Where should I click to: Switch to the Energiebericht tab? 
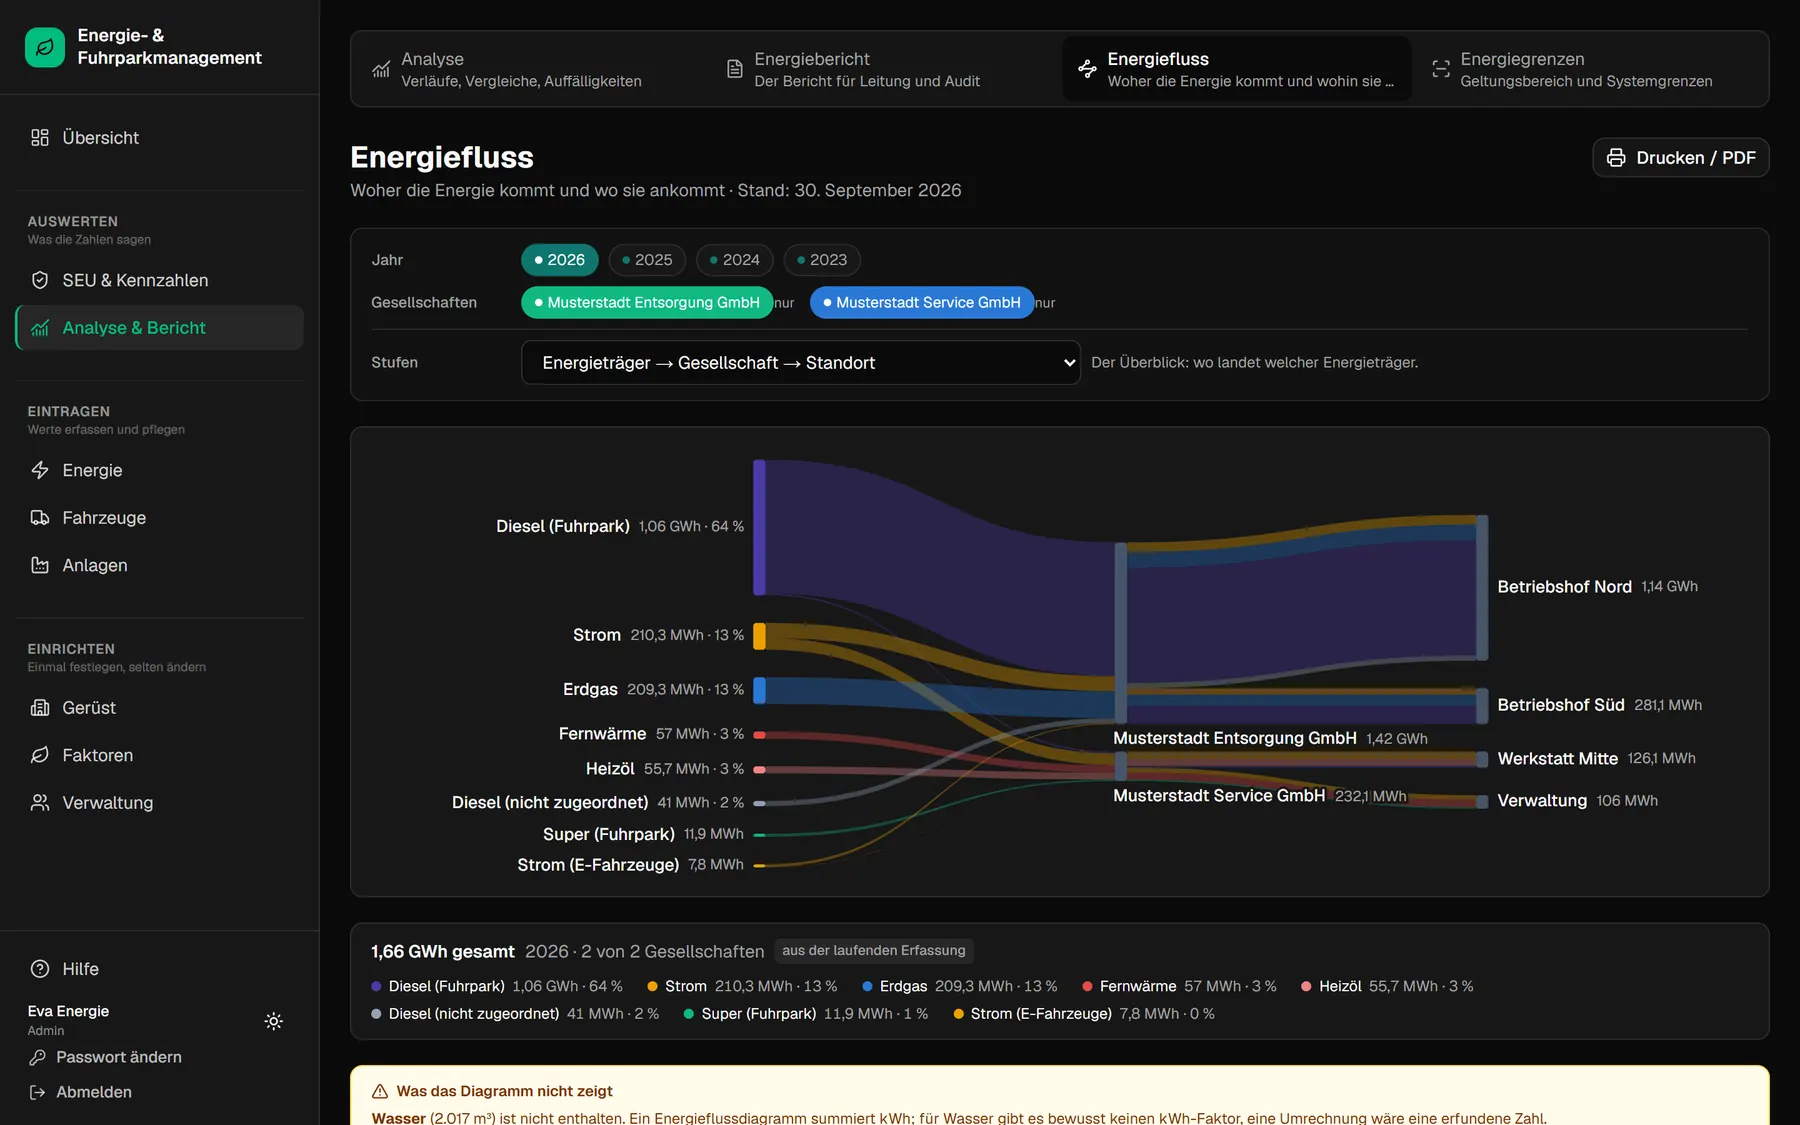tap(884, 69)
